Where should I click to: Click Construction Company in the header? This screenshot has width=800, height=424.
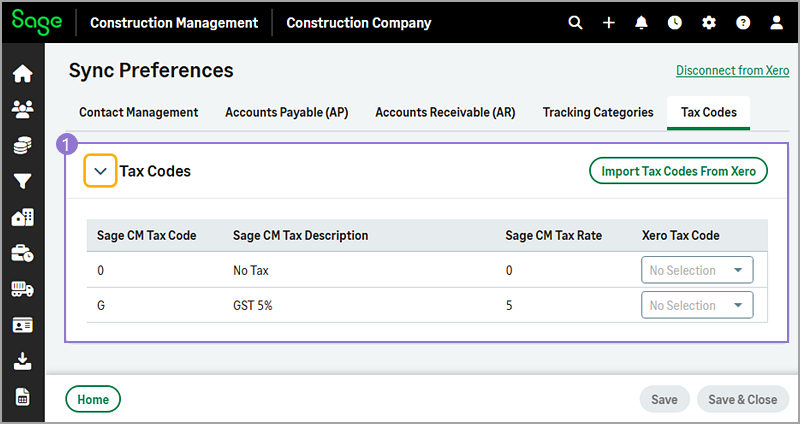(359, 23)
